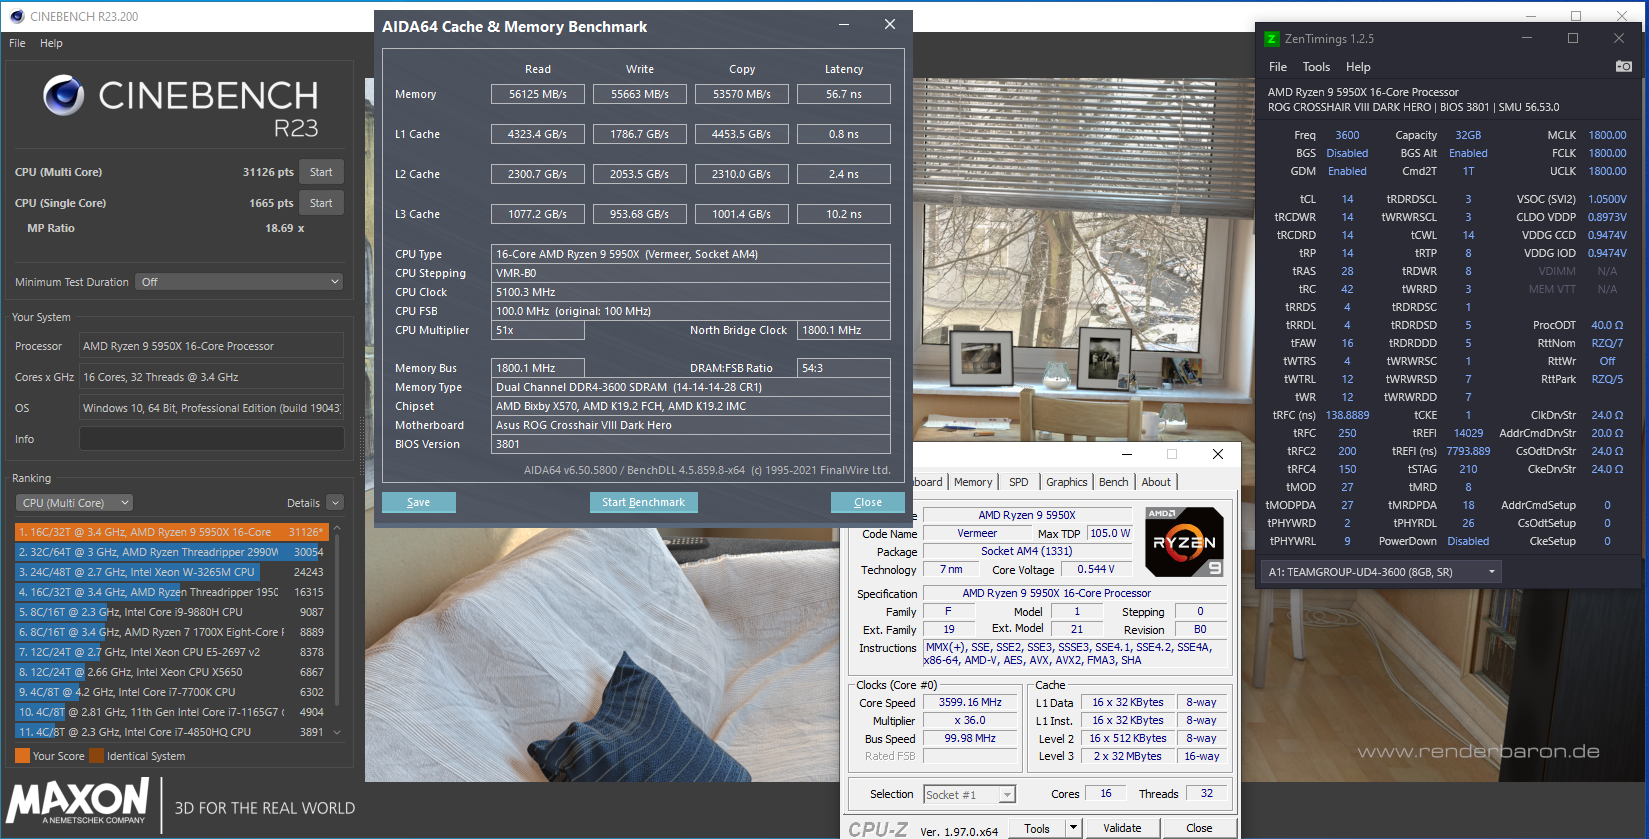
Task: Switch to the CPU-Z Bench tab
Action: tap(1113, 482)
